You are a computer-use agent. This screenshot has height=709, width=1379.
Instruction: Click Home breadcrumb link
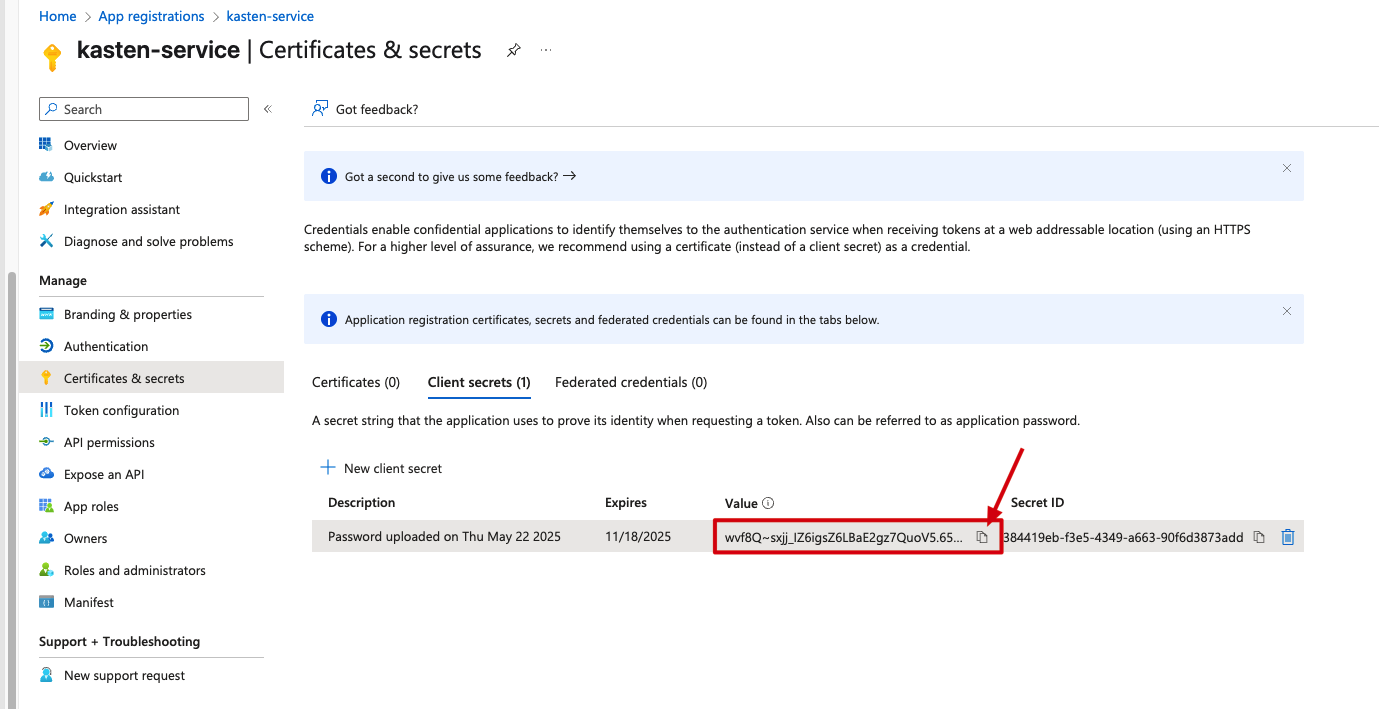(58, 16)
